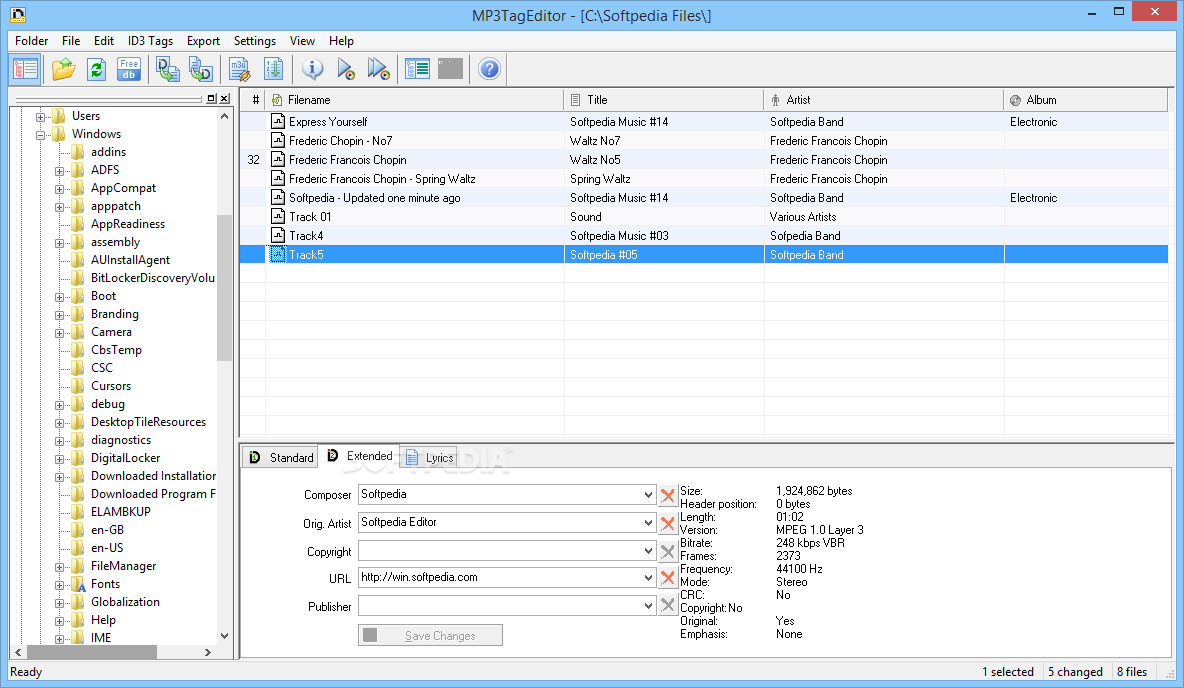This screenshot has width=1184, height=688.
Task: Sort by the Album column header
Action: click(1085, 100)
